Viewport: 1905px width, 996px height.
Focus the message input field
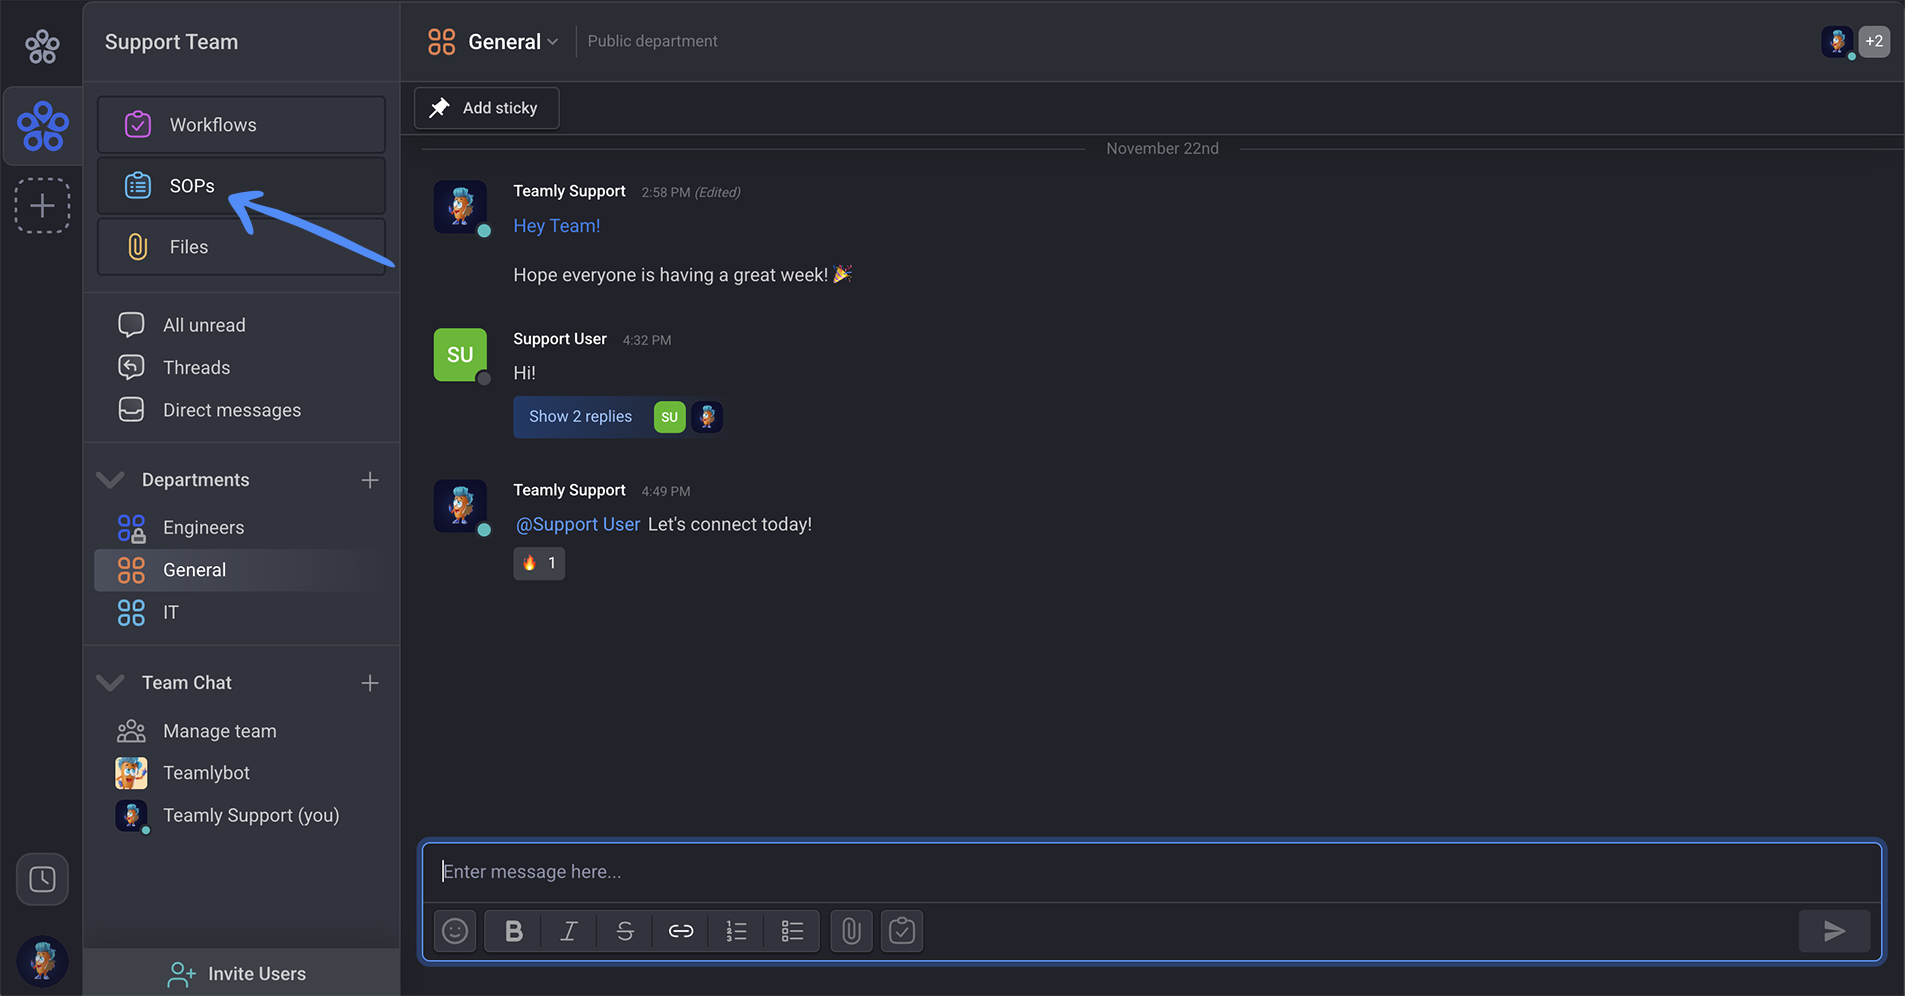point(1152,872)
